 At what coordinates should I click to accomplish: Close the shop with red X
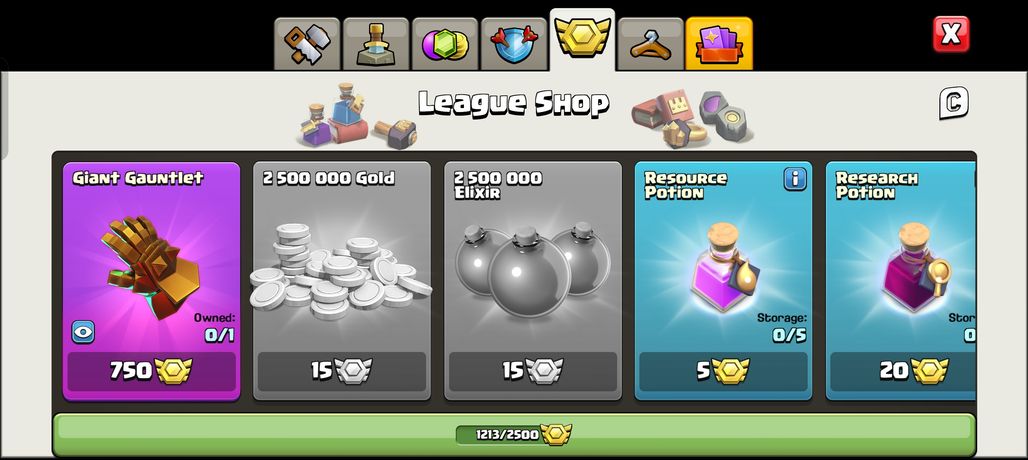951,34
